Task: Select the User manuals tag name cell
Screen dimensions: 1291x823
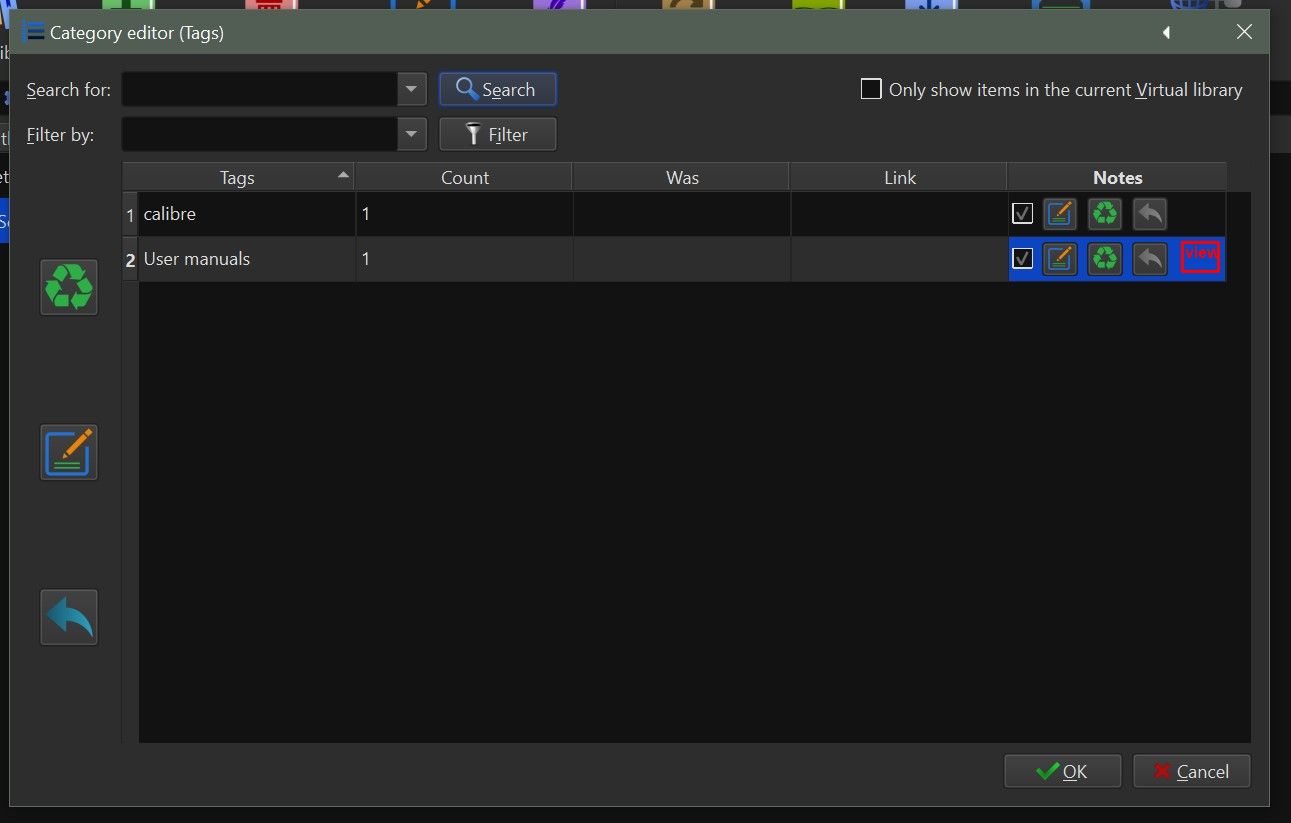Action: click(x=247, y=259)
